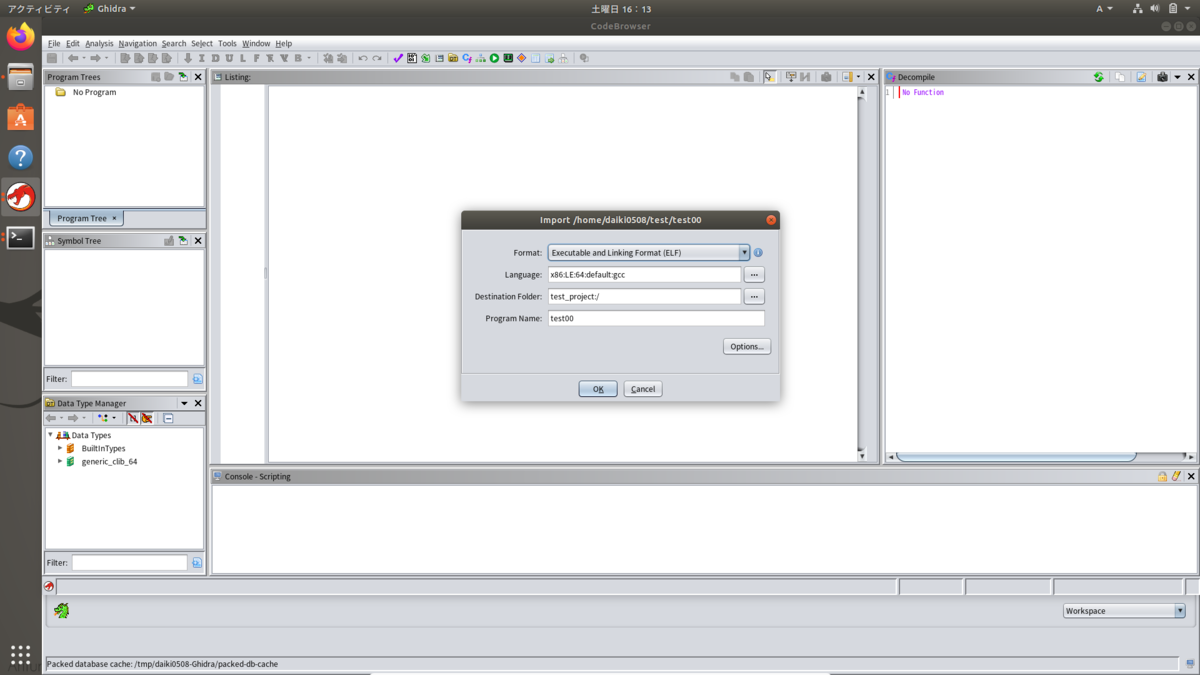Screen dimensions: 1200x675
Task: Click the Ghidra dragon icon at bottom left
Action: point(61,610)
